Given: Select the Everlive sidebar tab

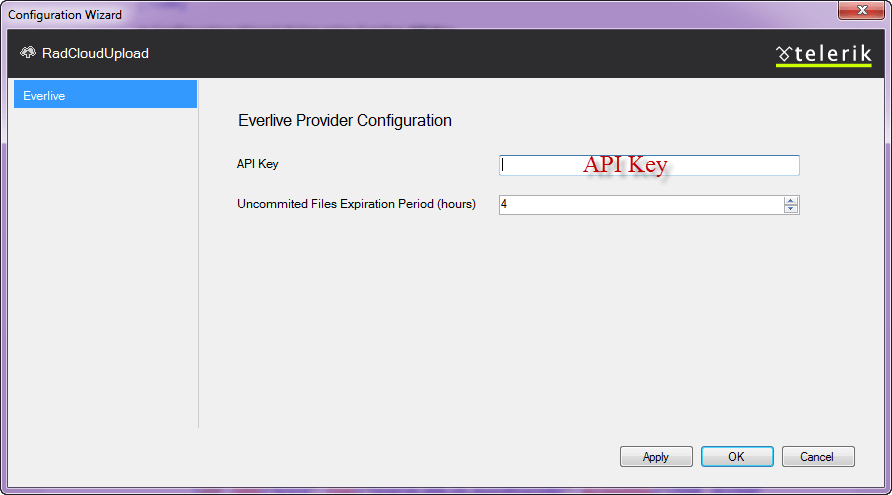Looking at the screenshot, I should (105, 95).
